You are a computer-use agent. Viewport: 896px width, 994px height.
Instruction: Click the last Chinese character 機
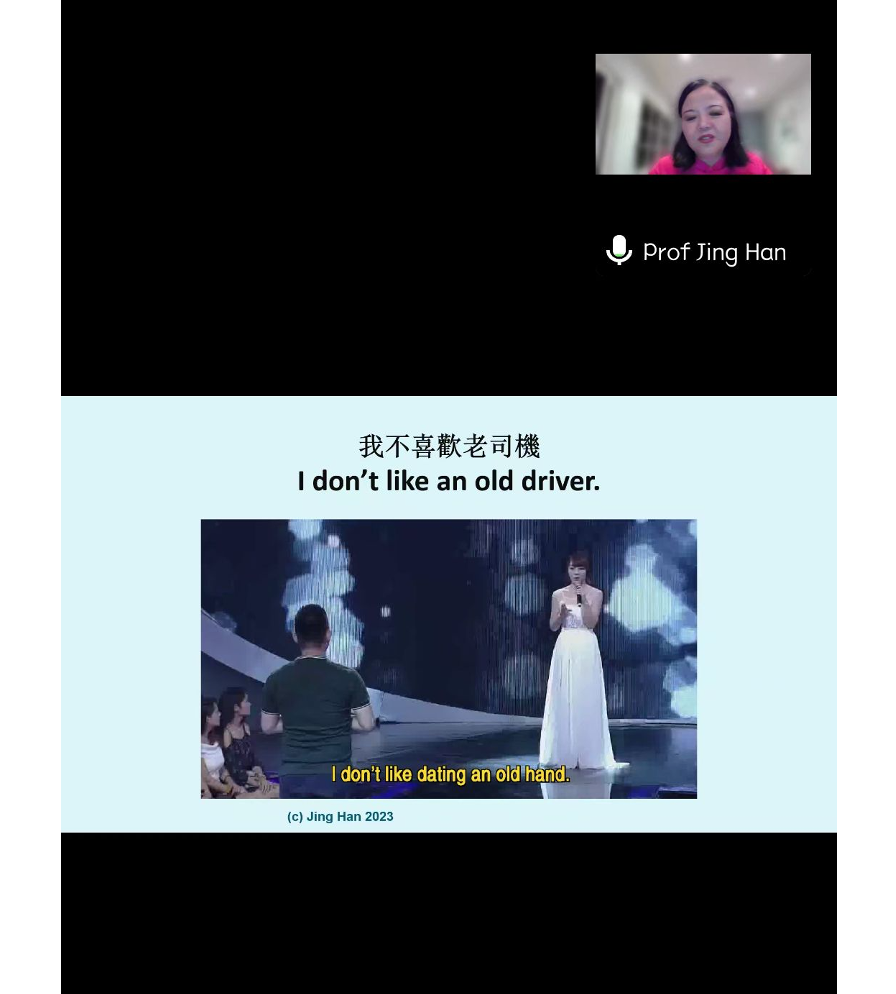(527, 446)
